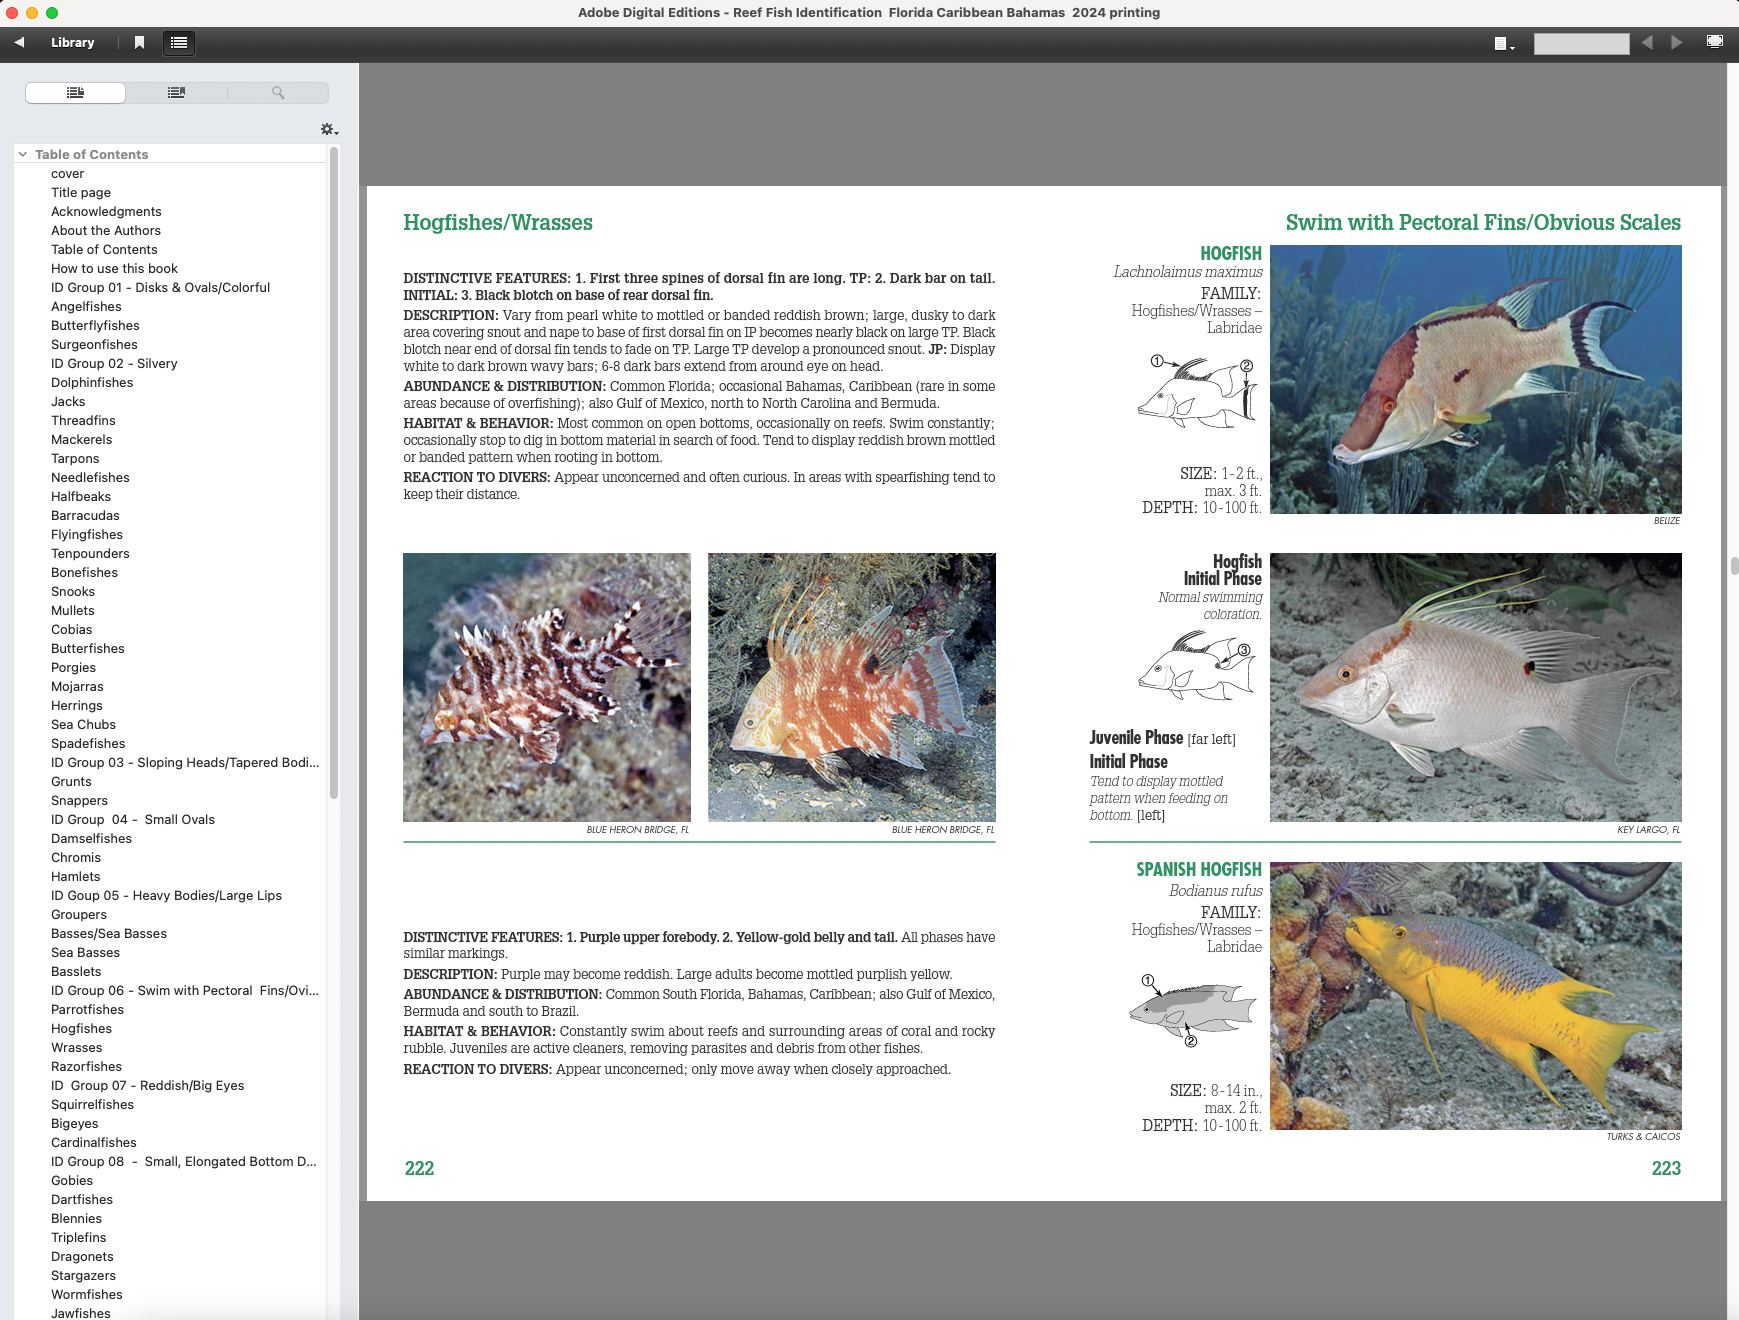Viewport: 1739px width, 1320px height.
Task: Go to 'Basses/Sea Basses'
Action: point(109,933)
